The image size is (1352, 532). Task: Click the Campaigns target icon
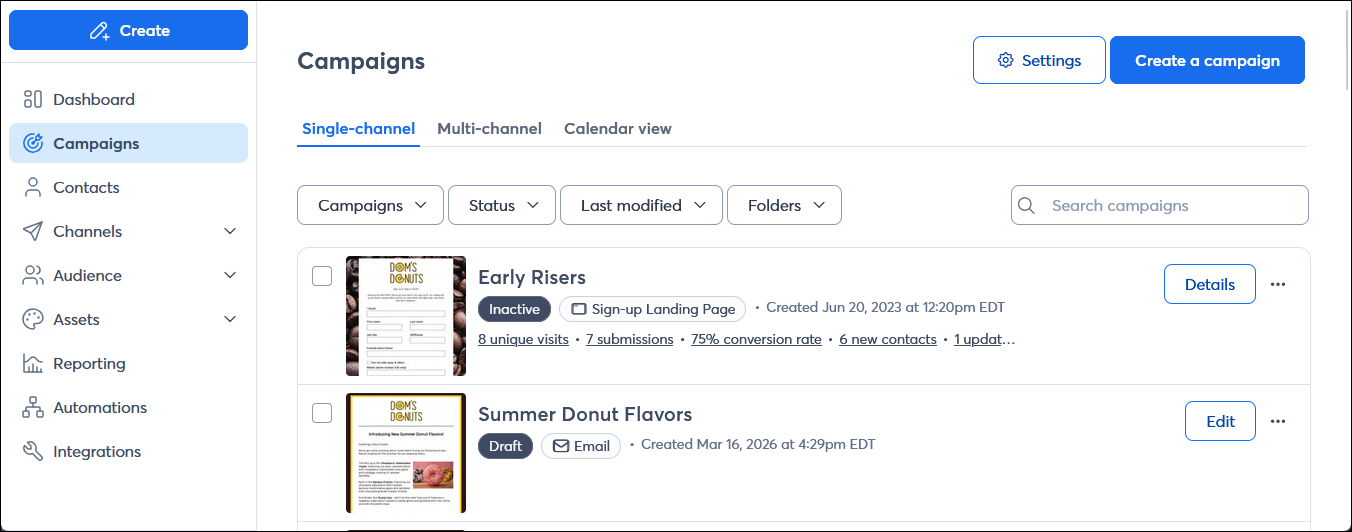tap(33, 143)
